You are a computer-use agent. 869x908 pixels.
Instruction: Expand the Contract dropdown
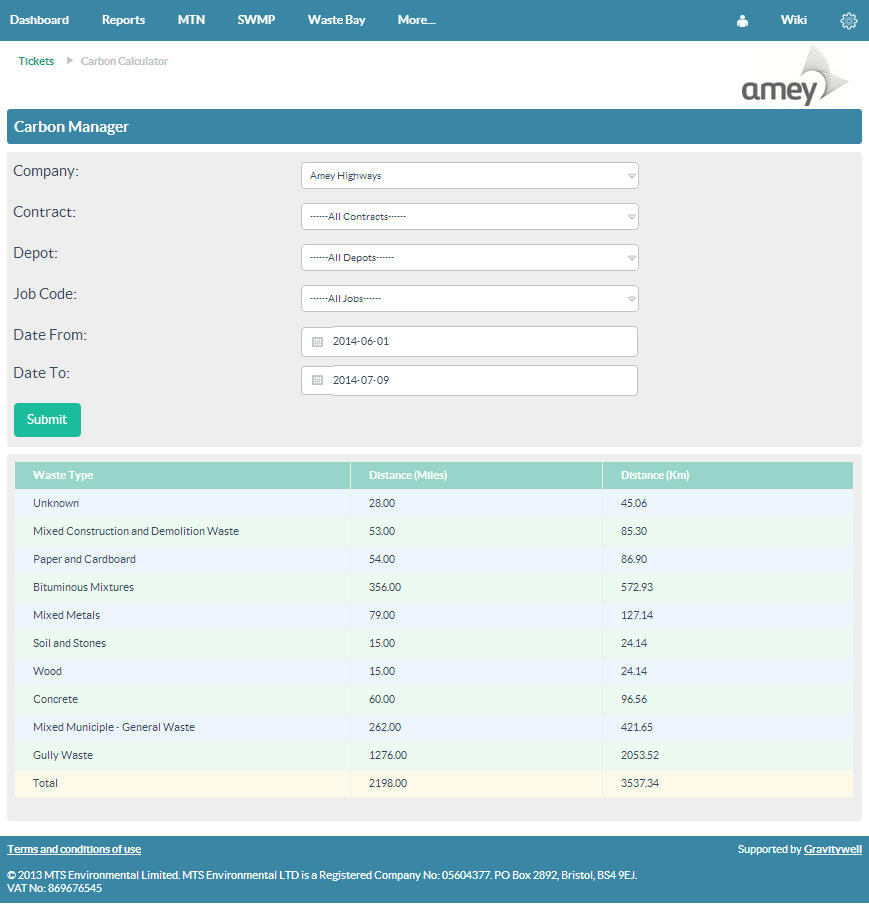pos(469,217)
